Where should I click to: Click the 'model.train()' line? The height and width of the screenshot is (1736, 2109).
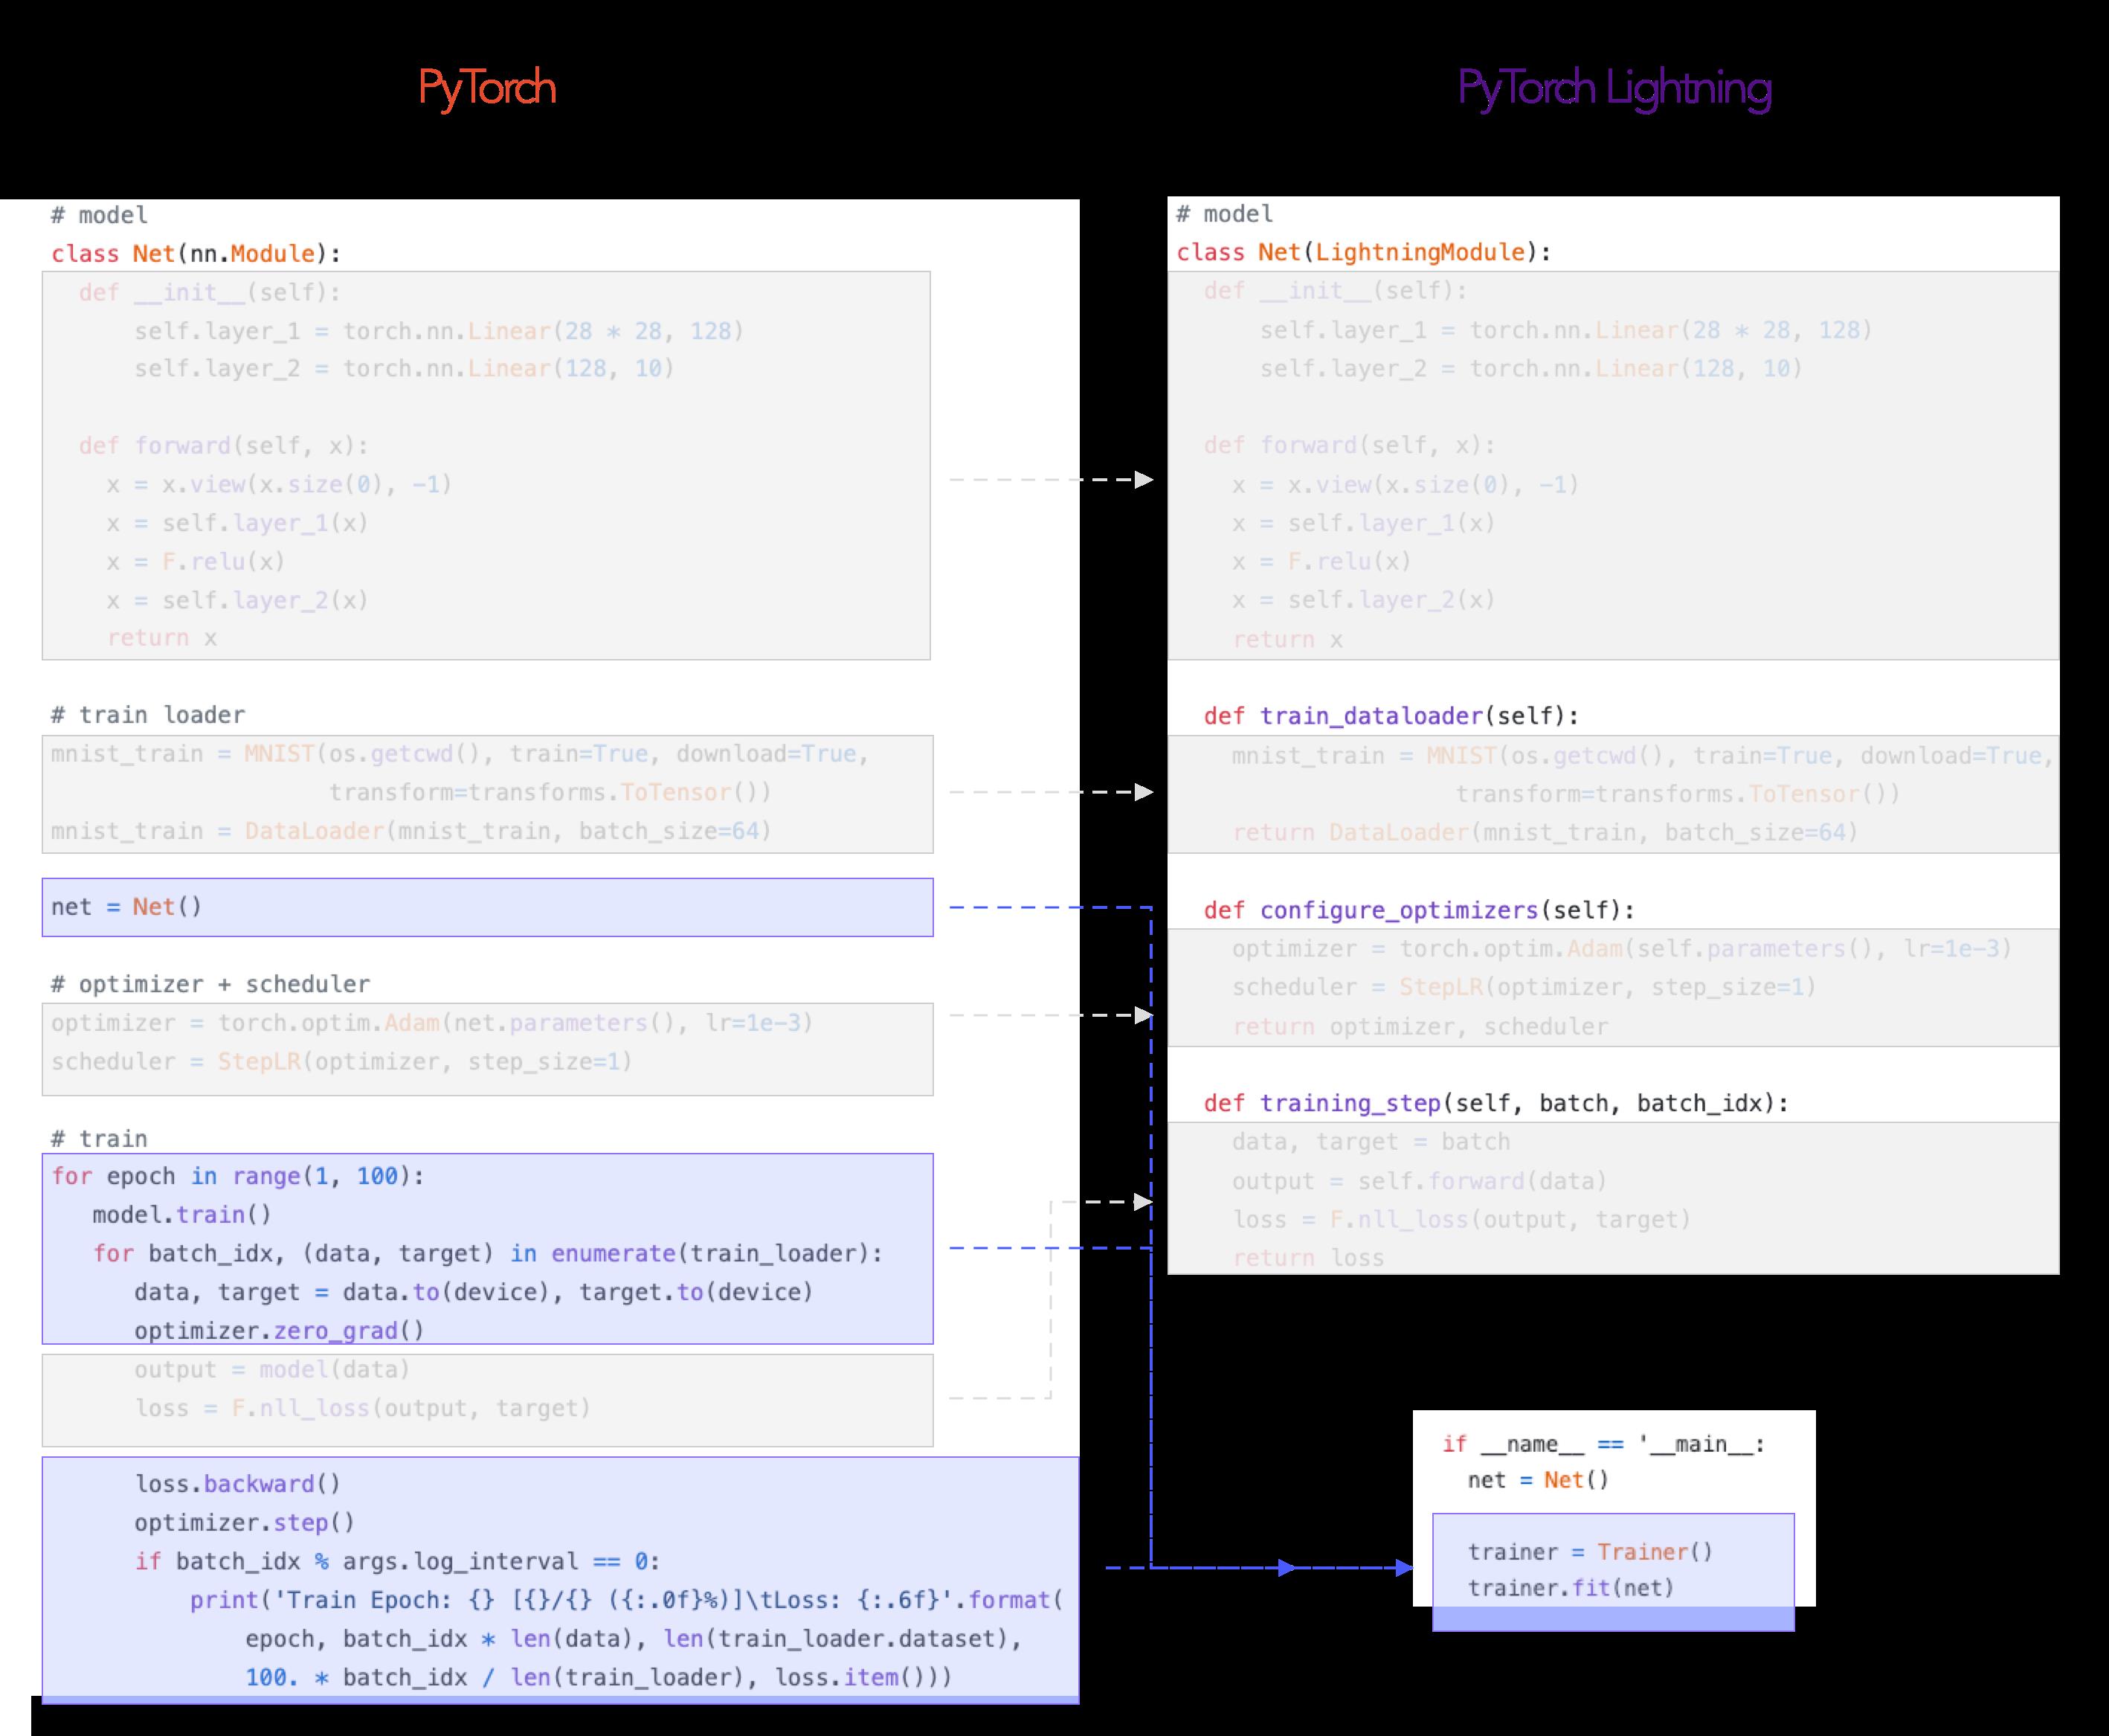pyautogui.click(x=182, y=1215)
